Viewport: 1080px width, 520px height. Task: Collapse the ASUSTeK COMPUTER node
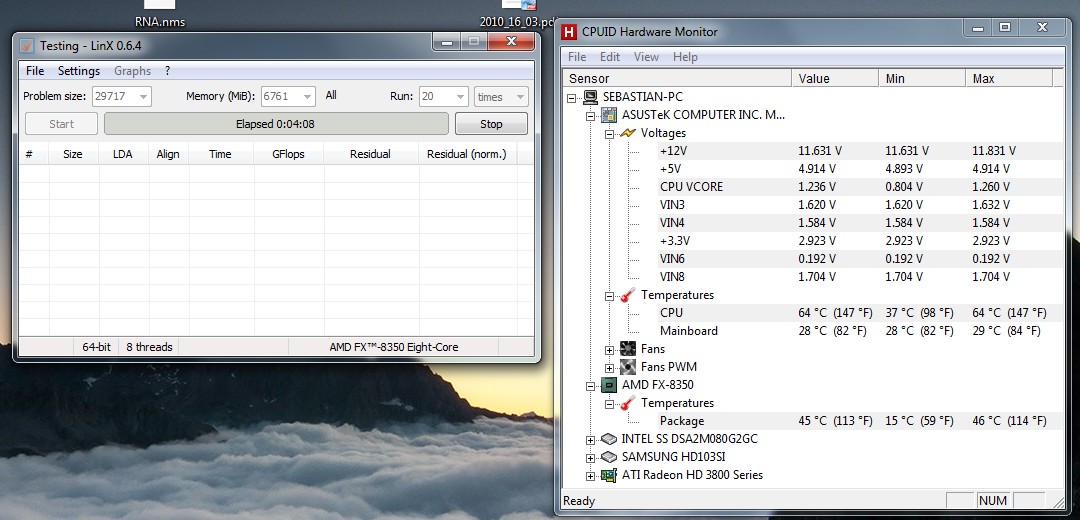point(590,116)
